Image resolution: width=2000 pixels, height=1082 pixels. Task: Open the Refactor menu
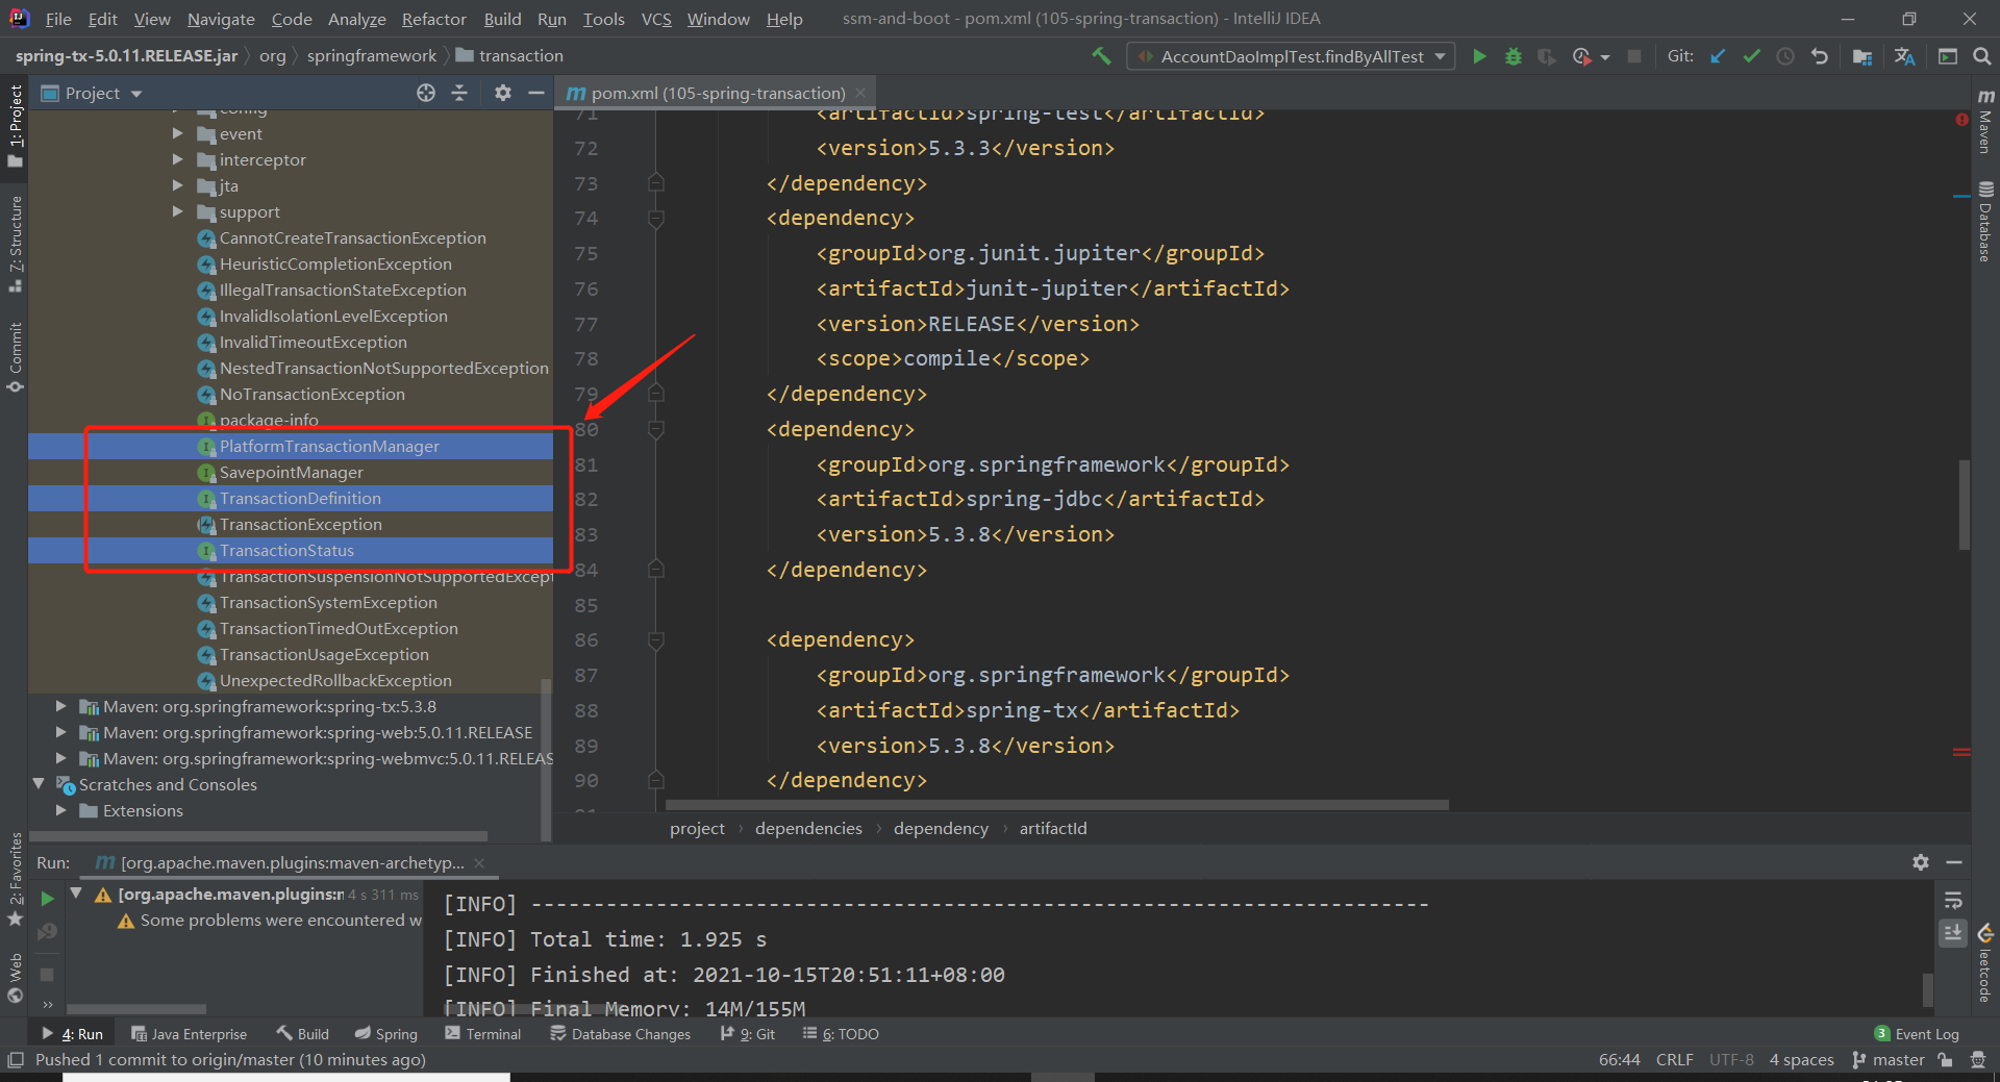pos(434,18)
